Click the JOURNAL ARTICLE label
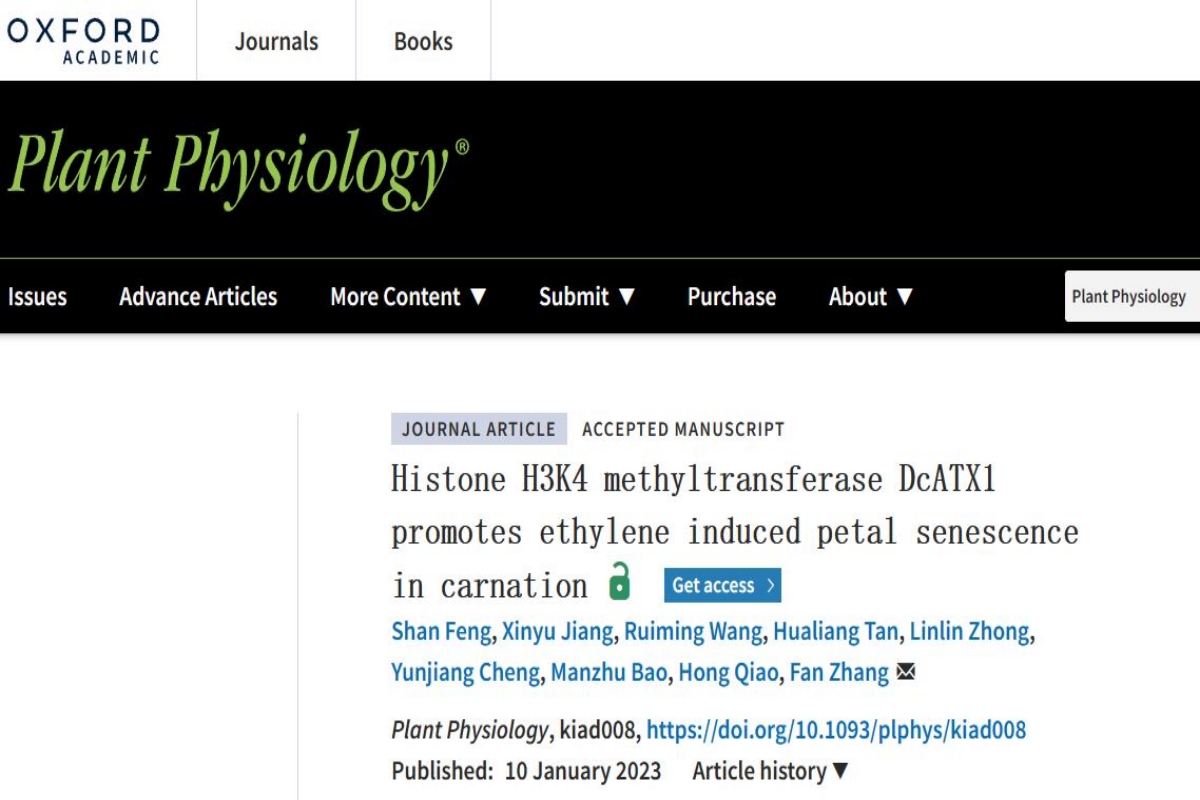Screen dimensions: 1200x800 pos(479,429)
